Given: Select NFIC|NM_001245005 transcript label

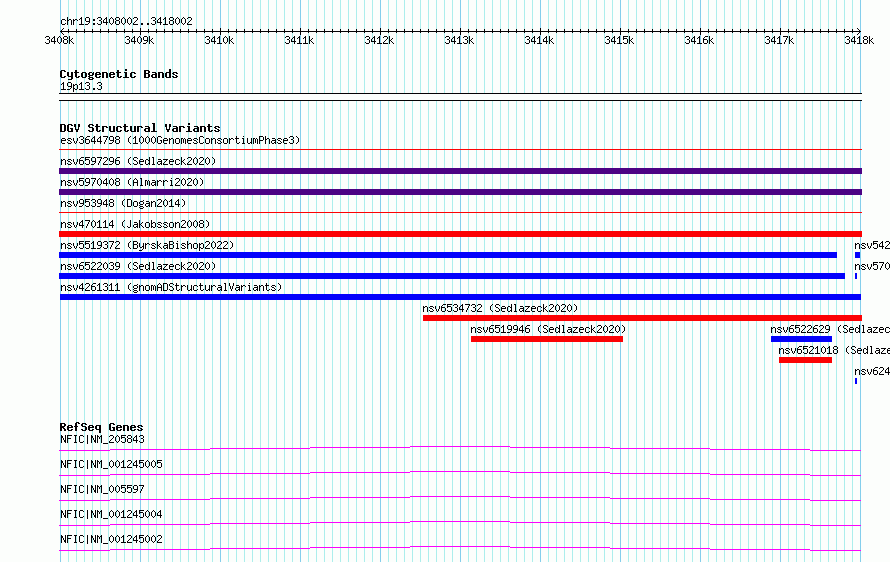Looking at the screenshot, I should tap(111, 464).
